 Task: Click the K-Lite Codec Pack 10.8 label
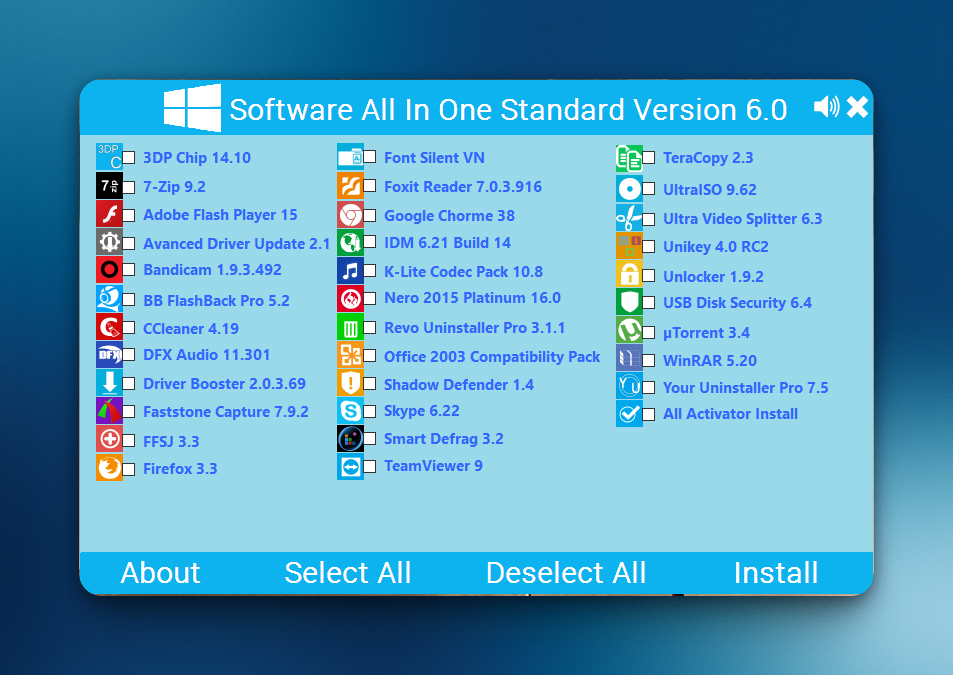pos(463,272)
